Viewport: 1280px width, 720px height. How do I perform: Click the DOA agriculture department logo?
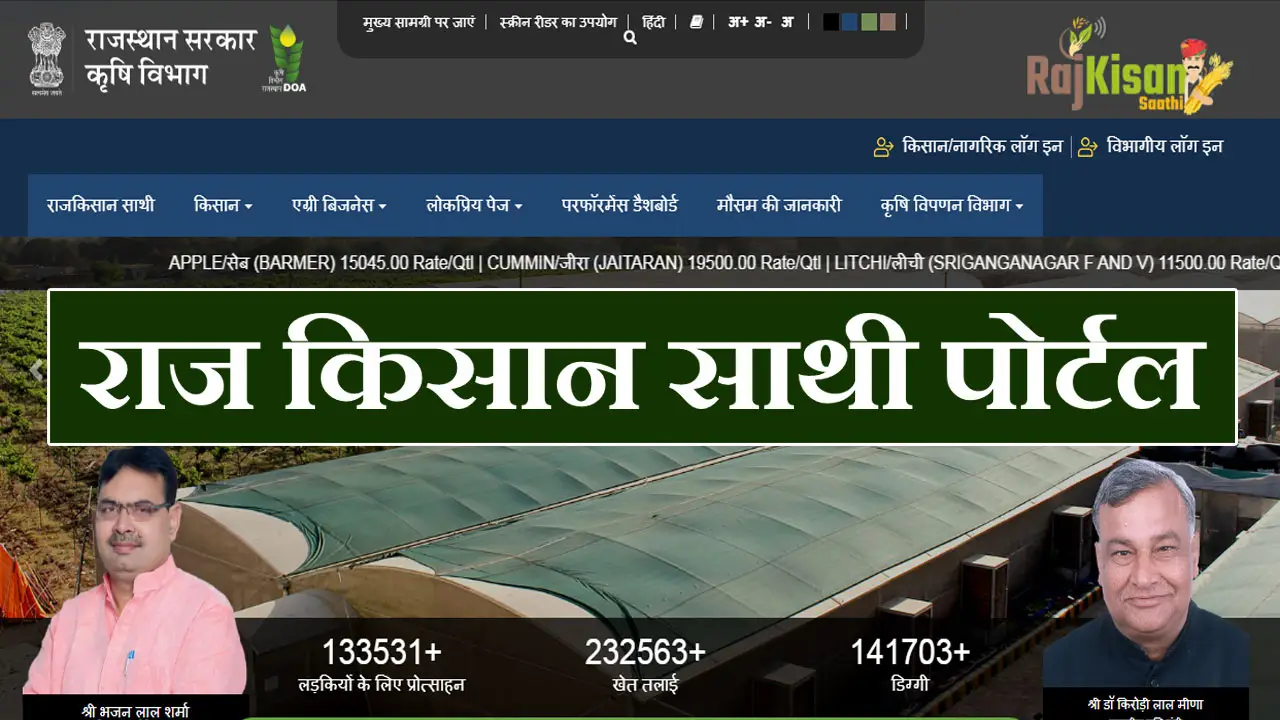[285, 59]
